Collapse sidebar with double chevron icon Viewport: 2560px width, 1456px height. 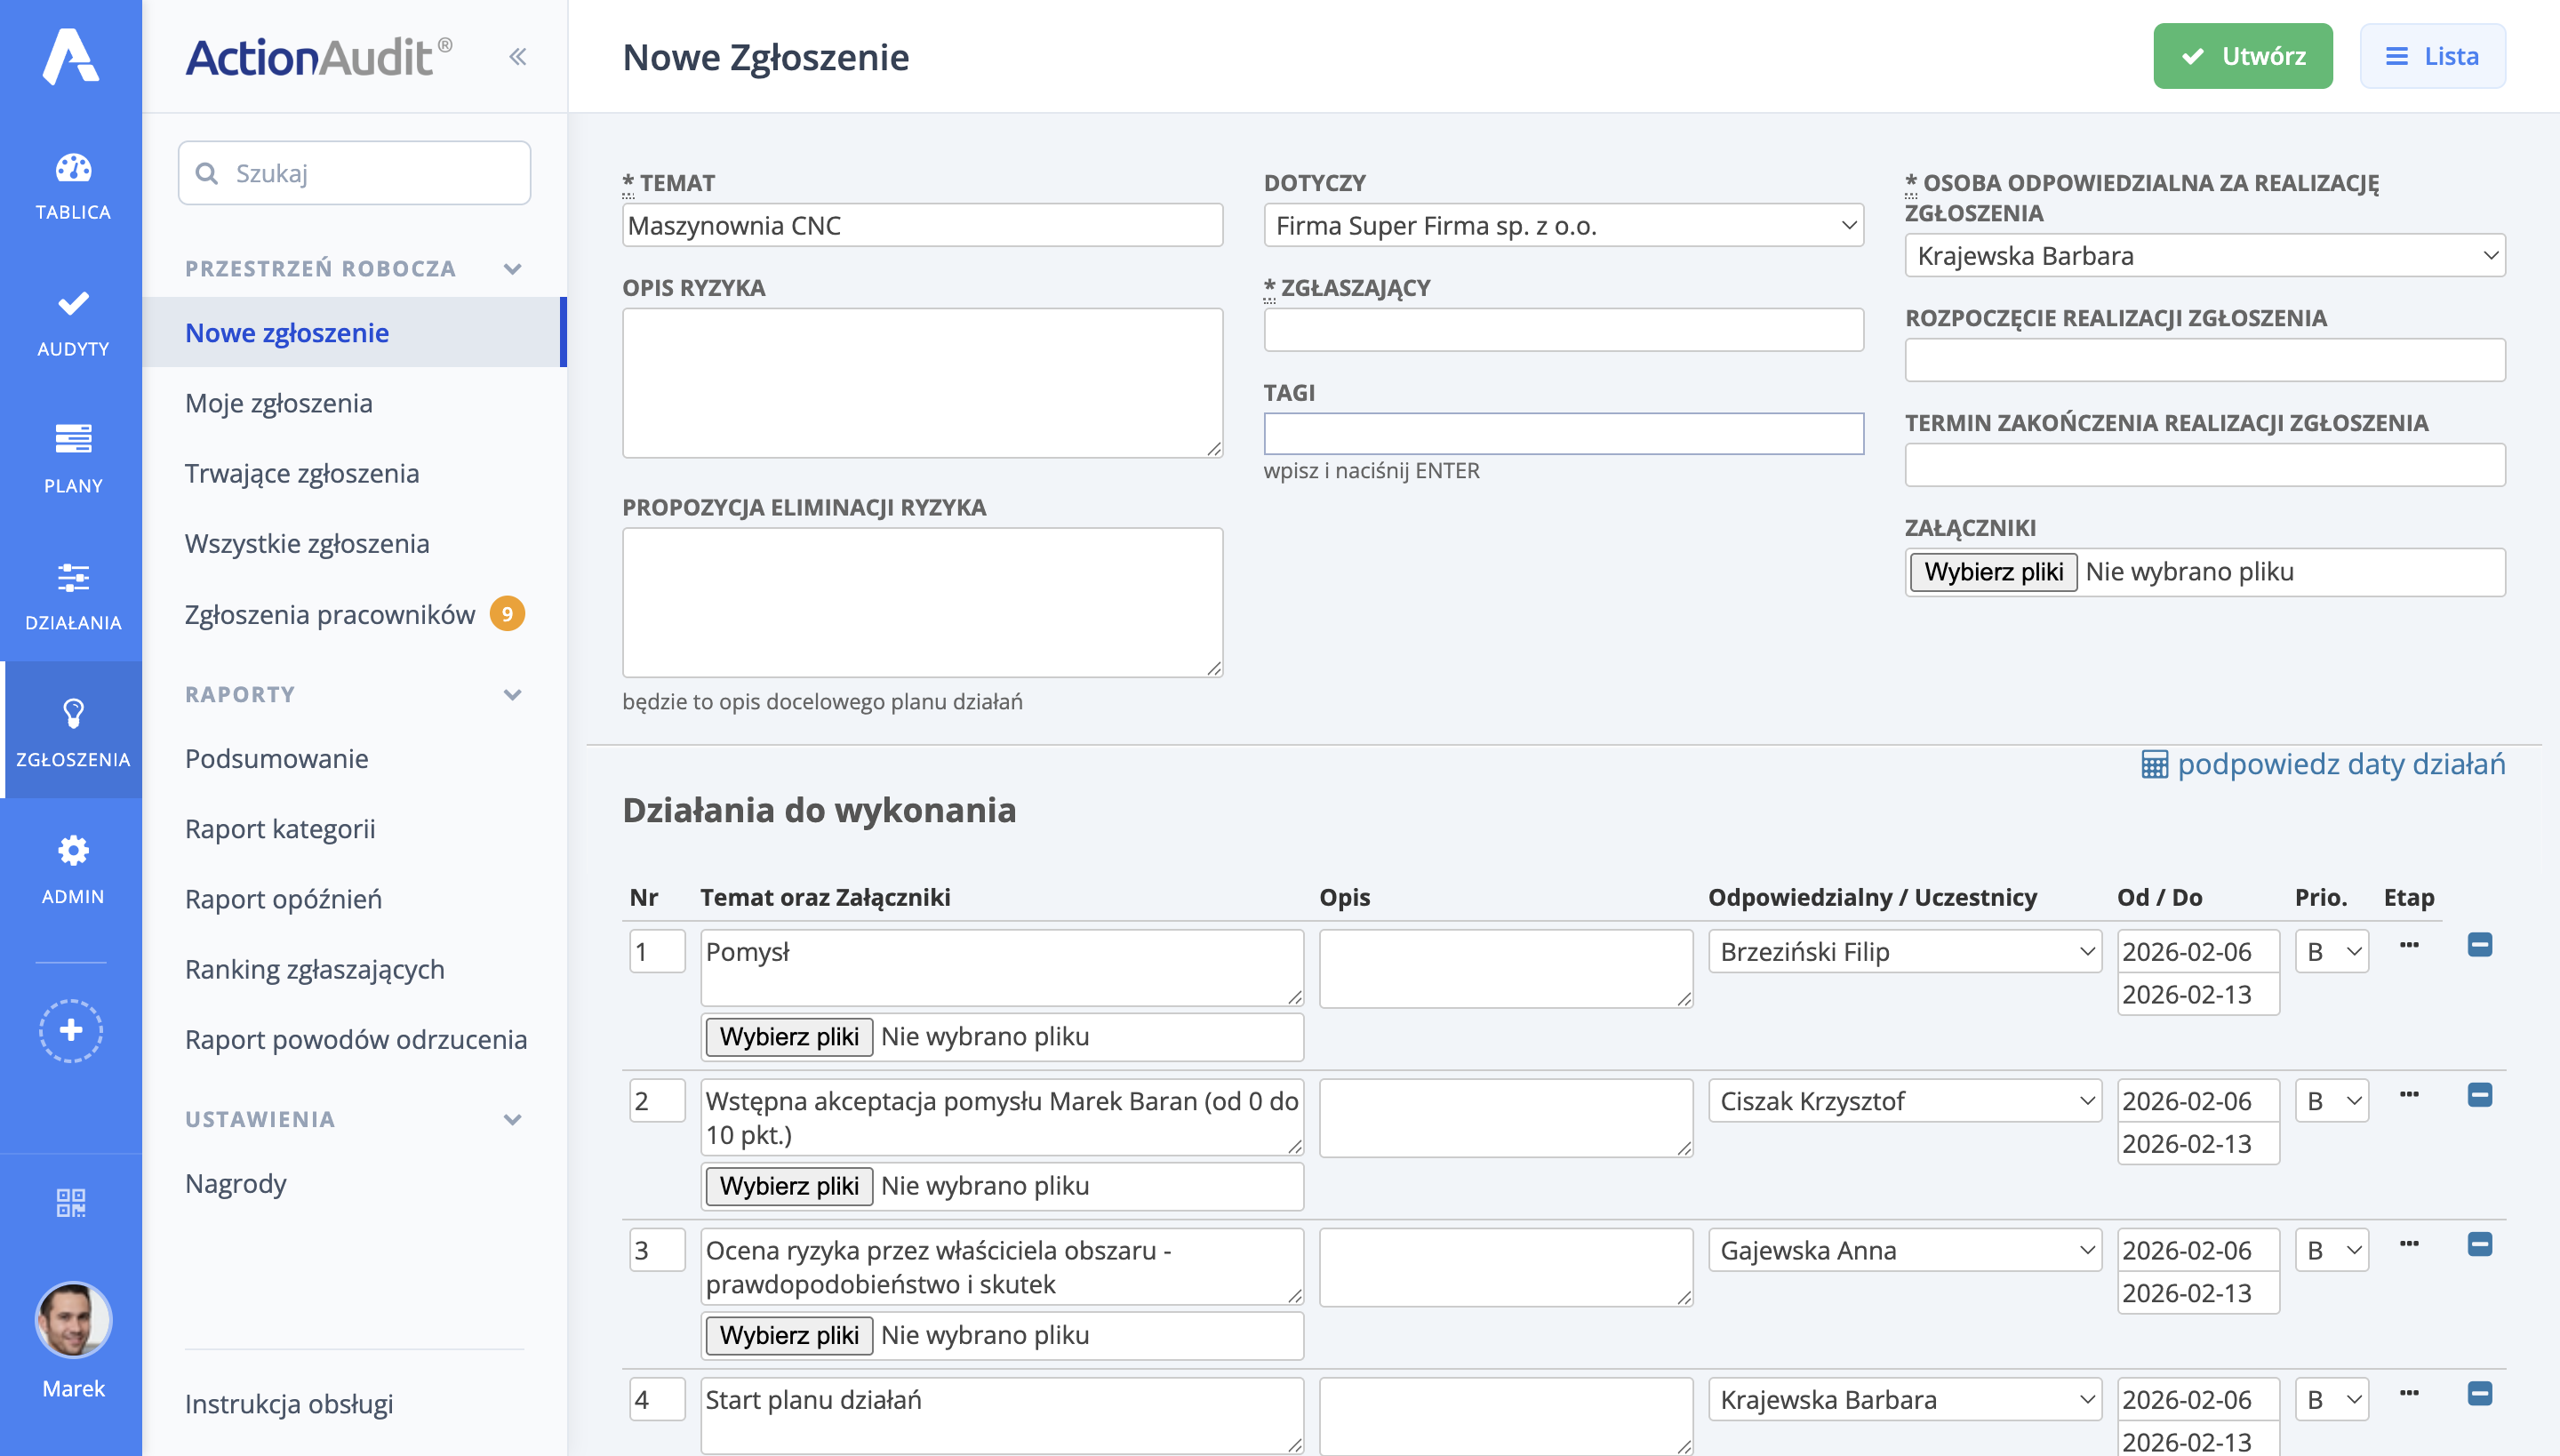(517, 57)
